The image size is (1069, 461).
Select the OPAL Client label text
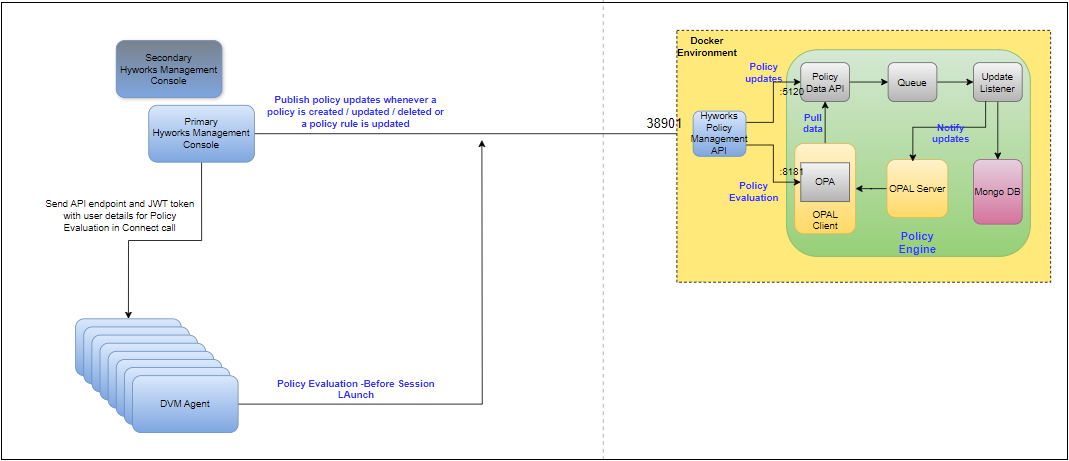(824, 219)
